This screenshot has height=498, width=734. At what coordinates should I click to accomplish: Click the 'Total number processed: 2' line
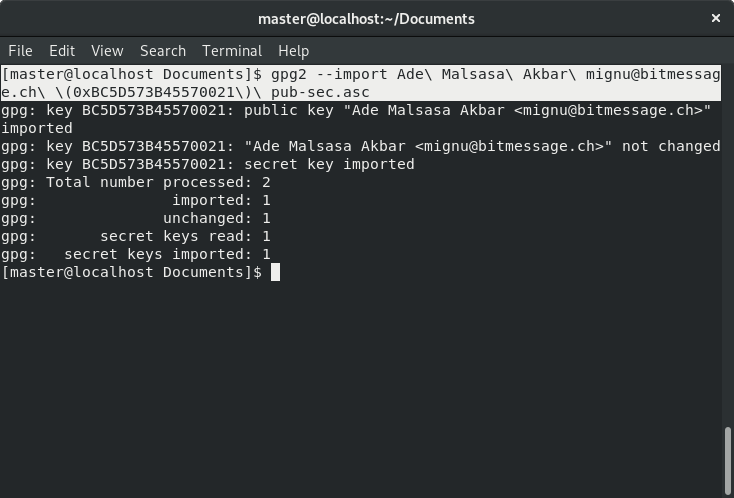coord(136,182)
